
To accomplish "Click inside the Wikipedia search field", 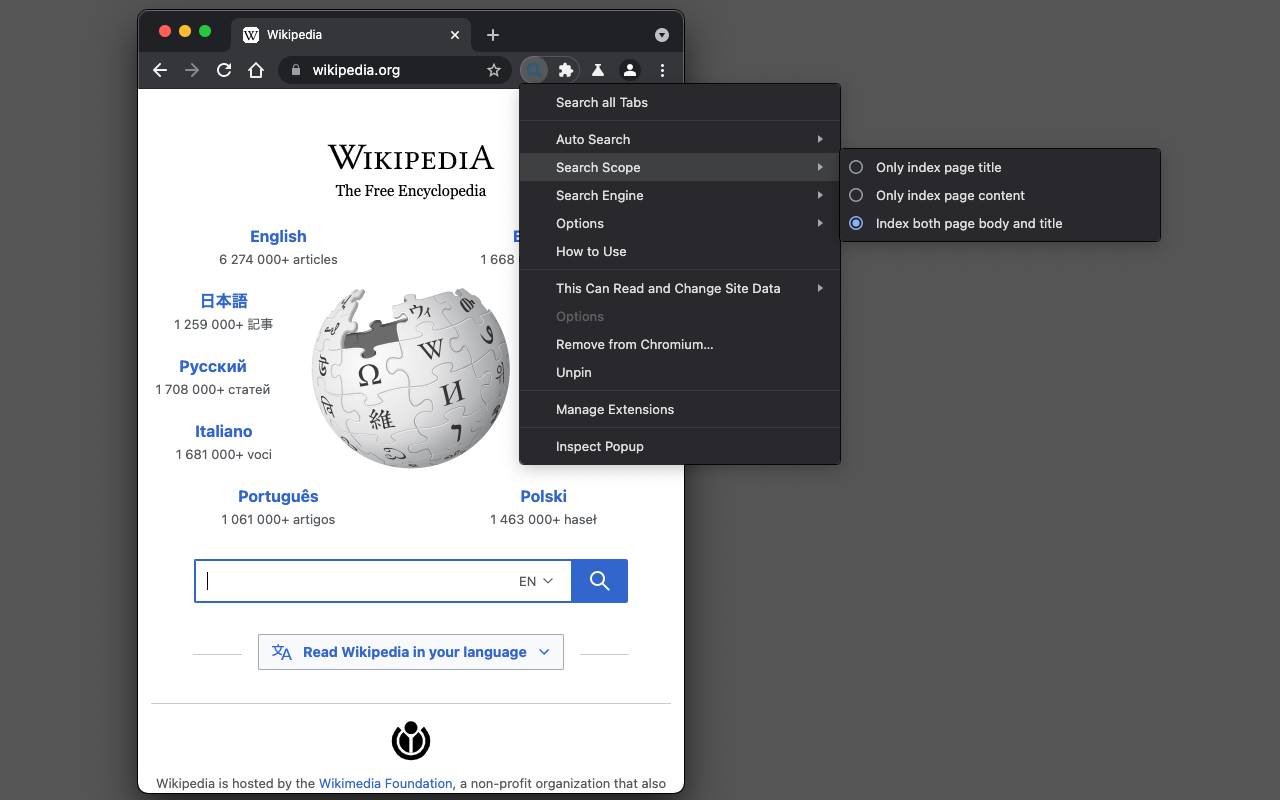I will [x=350, y=580].
